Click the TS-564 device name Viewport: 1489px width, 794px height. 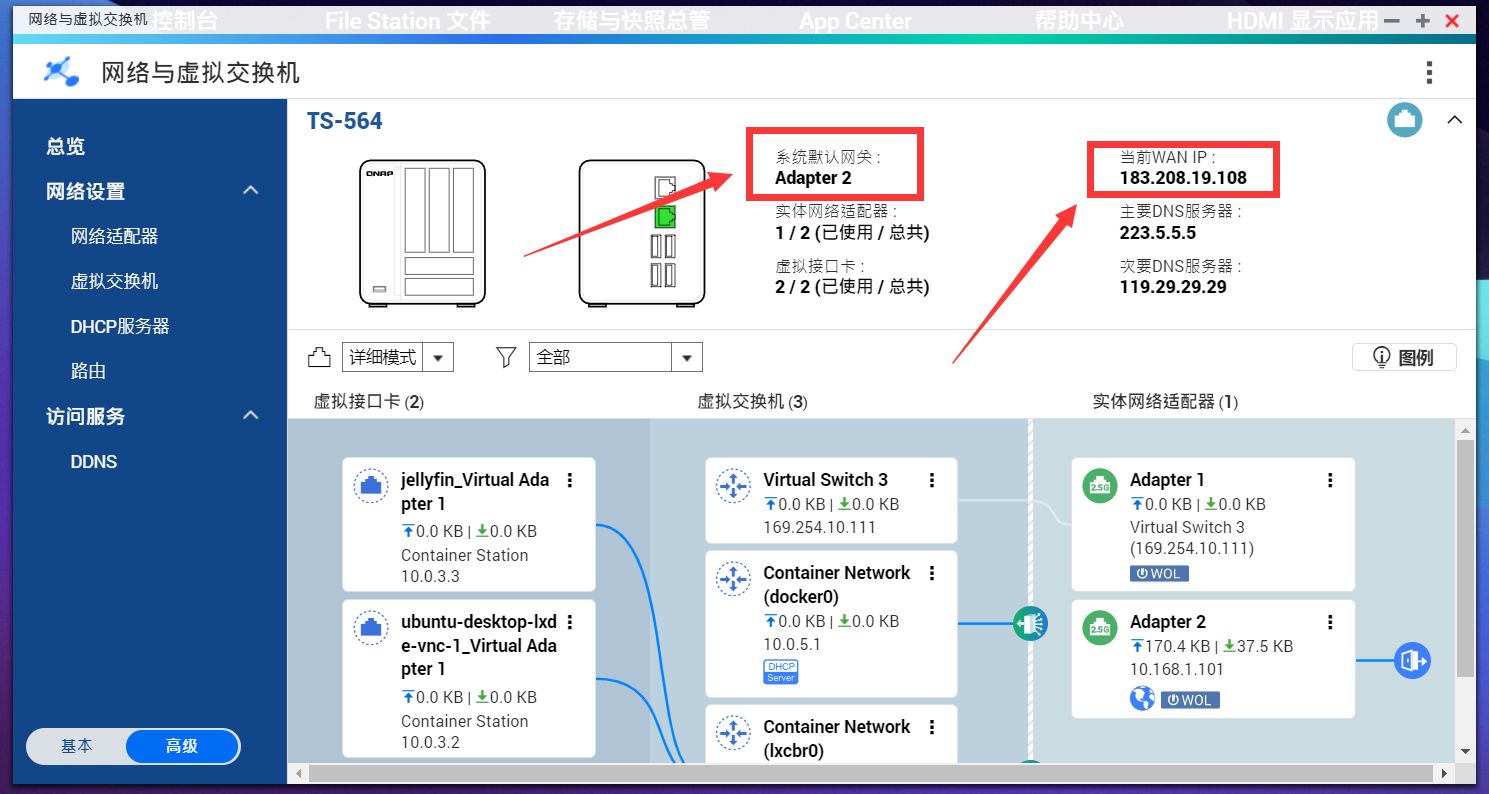pyautogui.click(x=344, y=121)
